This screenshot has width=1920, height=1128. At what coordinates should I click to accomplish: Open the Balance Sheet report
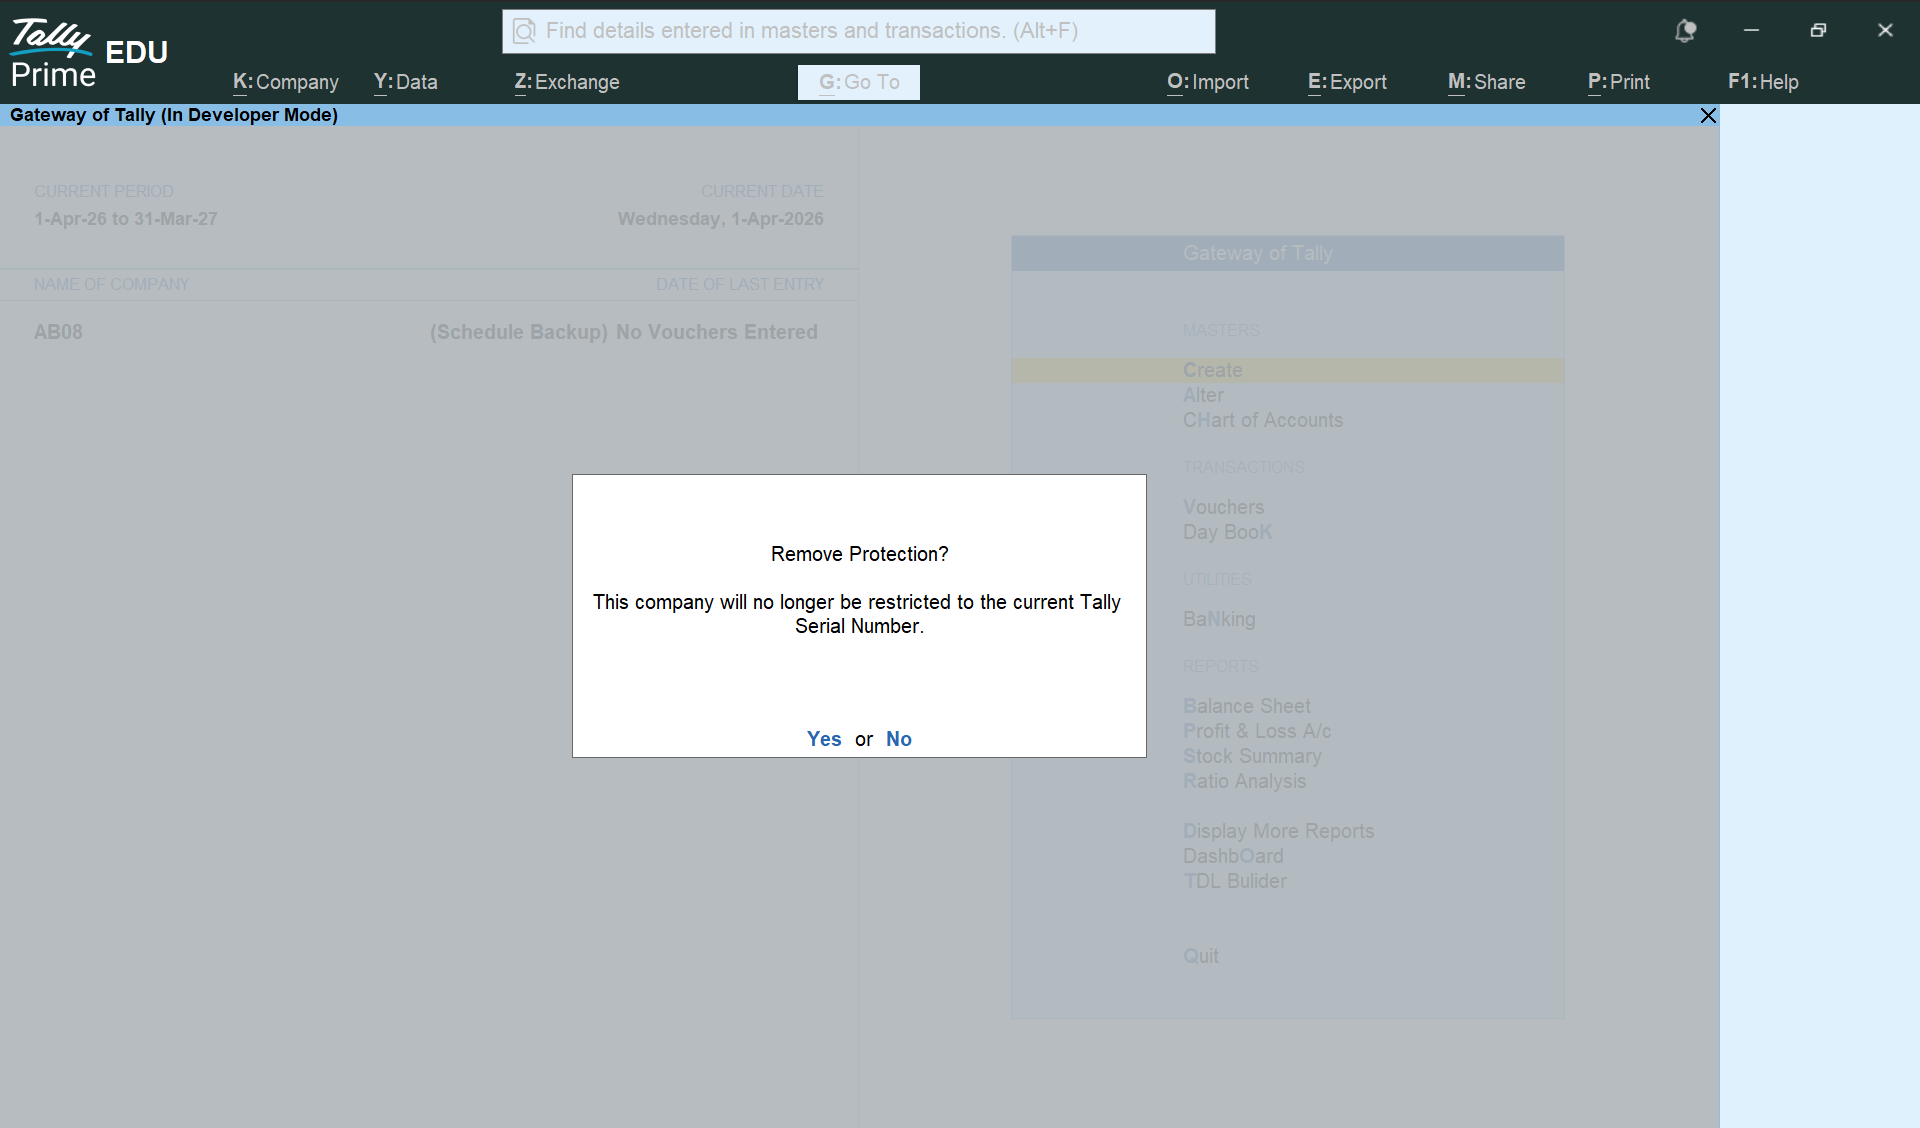point(1246,706)
